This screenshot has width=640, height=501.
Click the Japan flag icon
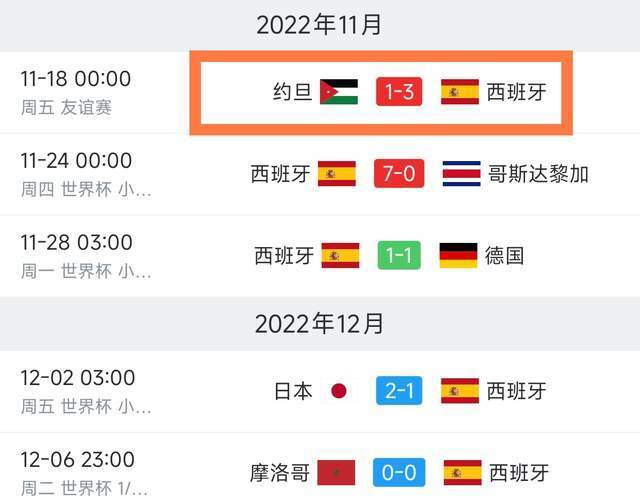point(338,391)
